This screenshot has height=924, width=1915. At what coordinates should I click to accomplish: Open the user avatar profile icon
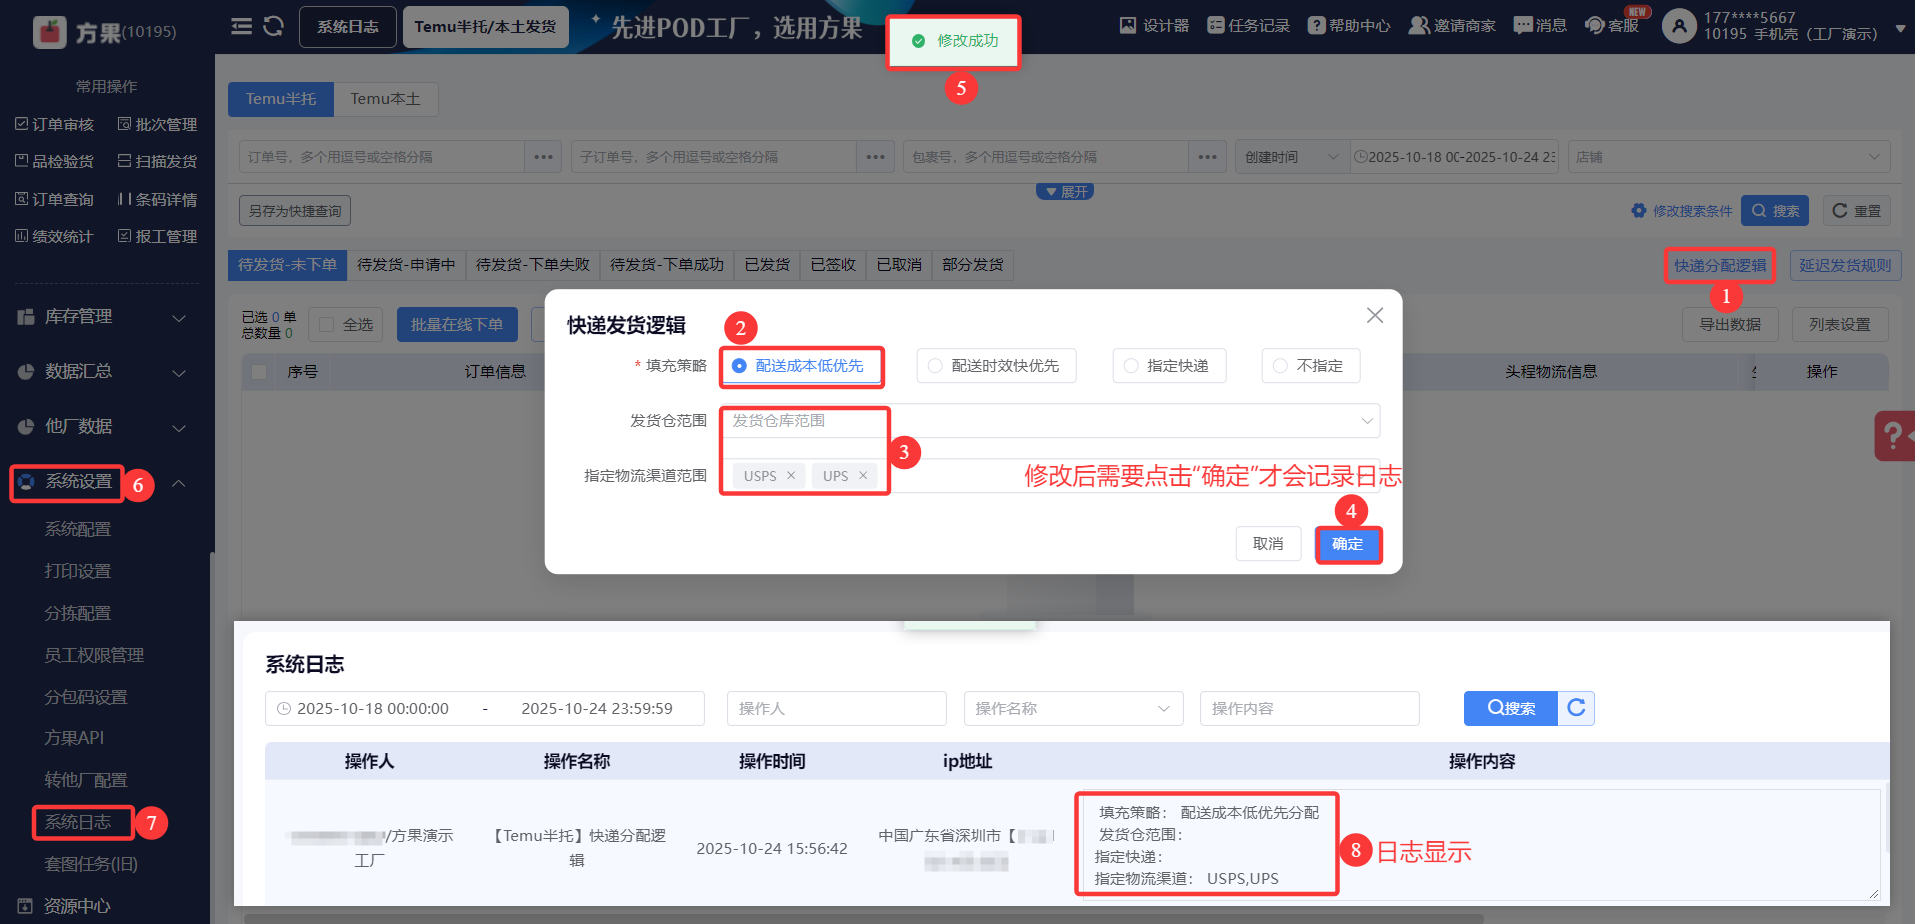click(x=1679, y=26)
